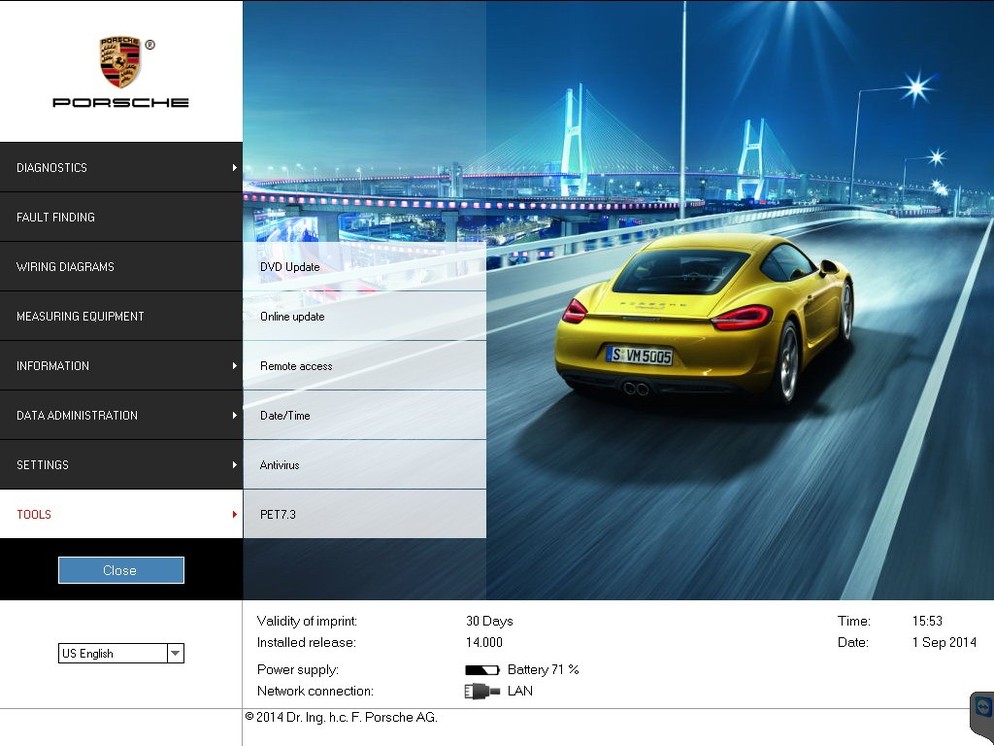Click the Porsche crest logo
The height and width of the screenshot is (746, 994).
tap(120, 62)
